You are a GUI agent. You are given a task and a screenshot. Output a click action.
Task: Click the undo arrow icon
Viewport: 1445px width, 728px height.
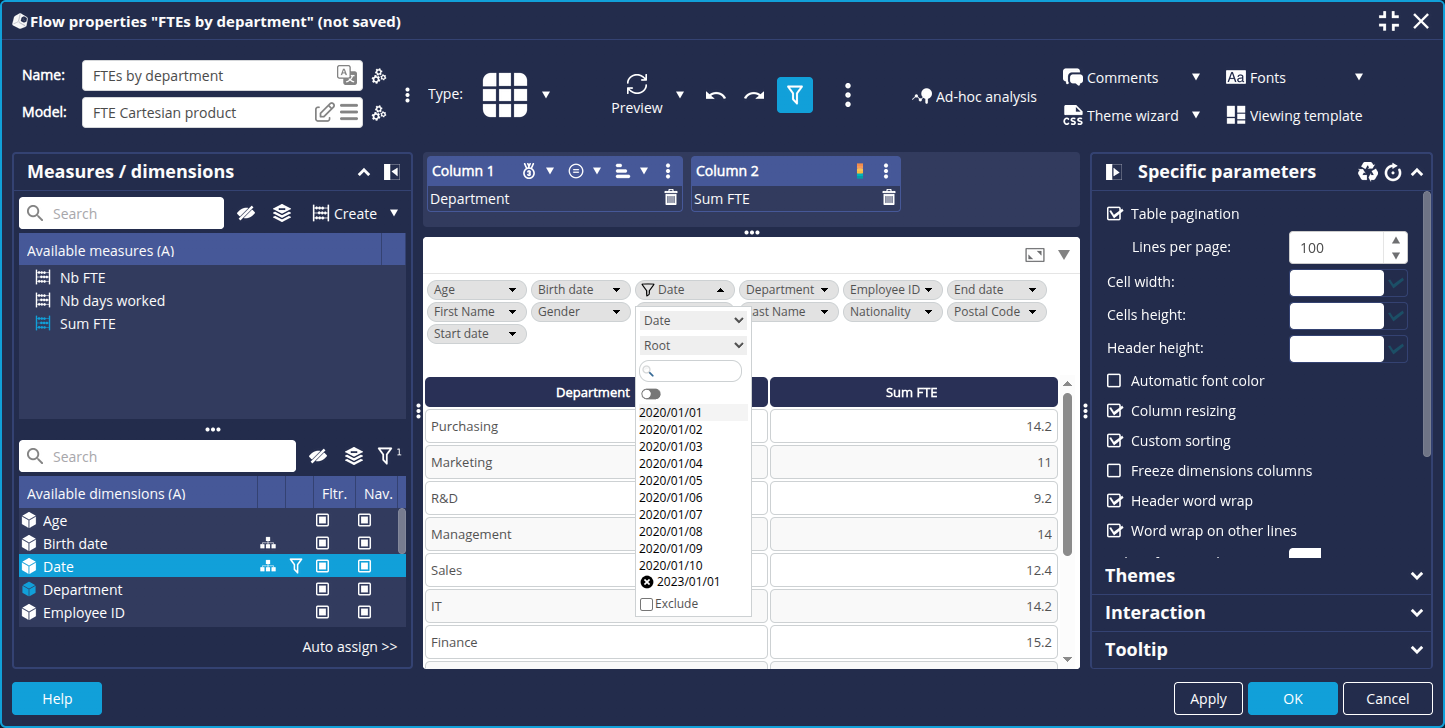pyautogui.click(x=715, y=95)
